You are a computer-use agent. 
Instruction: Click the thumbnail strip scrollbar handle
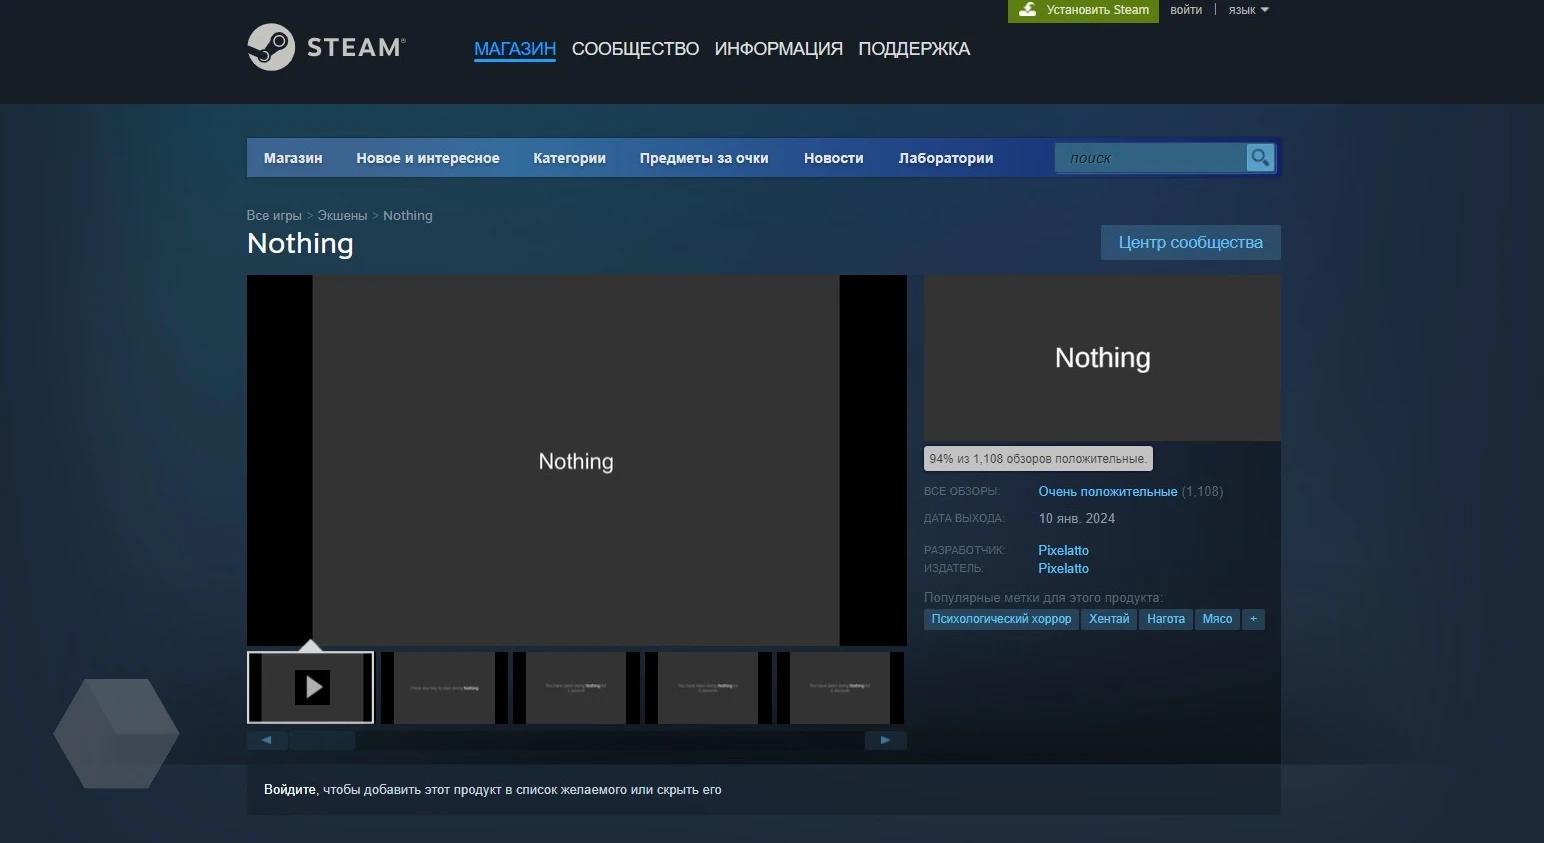322,740
